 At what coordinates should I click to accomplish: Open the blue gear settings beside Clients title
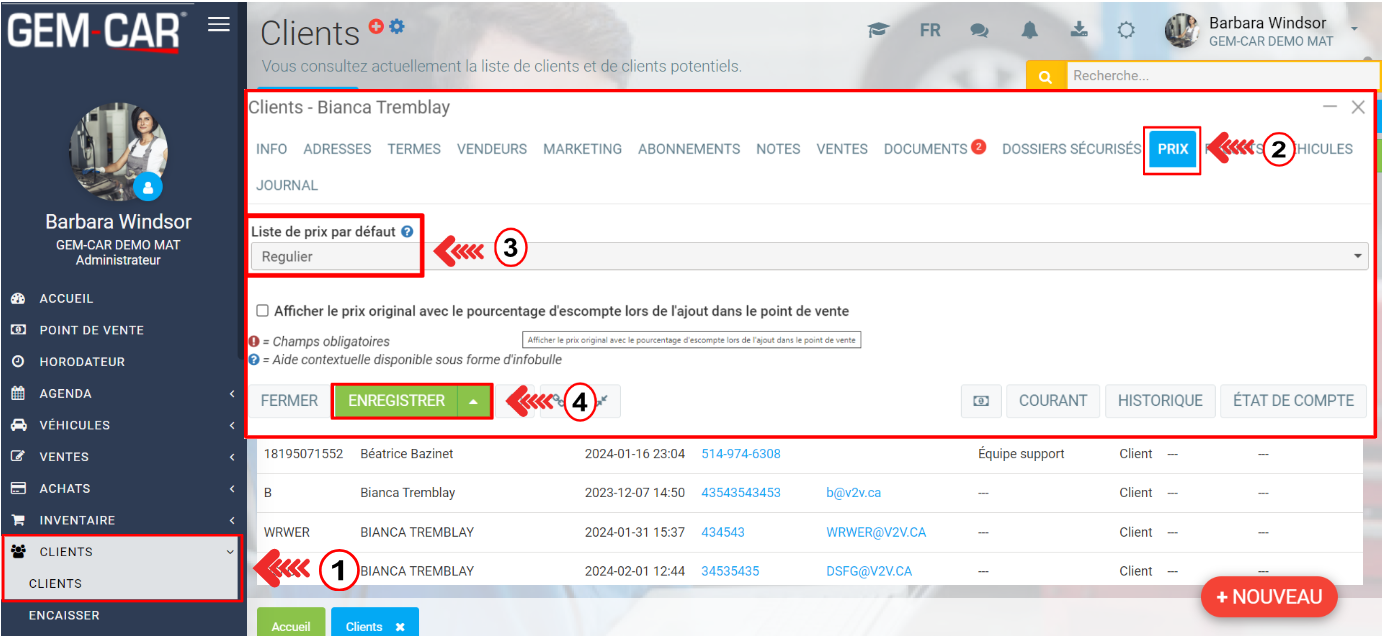click(x=397, y=27)
